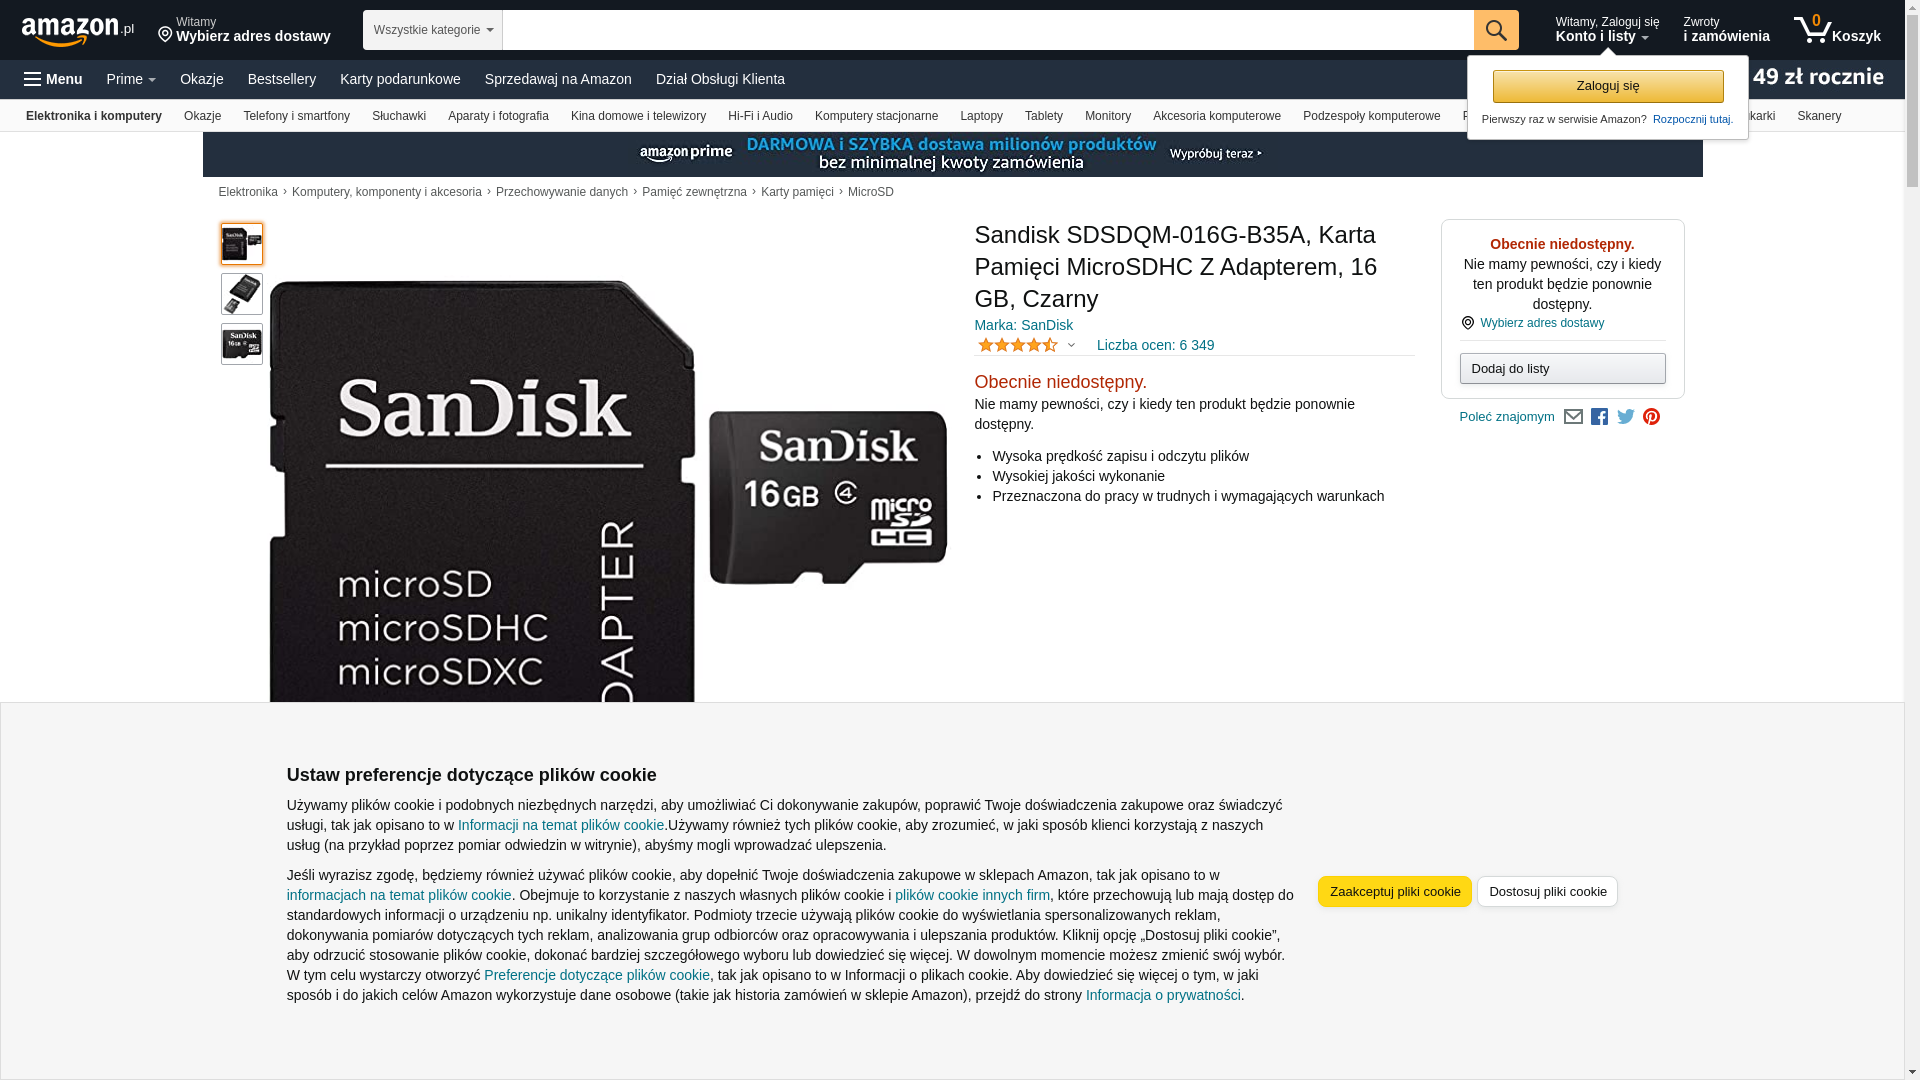Expand the star rating breakdown chevron
This screenshot has width=1920, height=1080.
1071,346
